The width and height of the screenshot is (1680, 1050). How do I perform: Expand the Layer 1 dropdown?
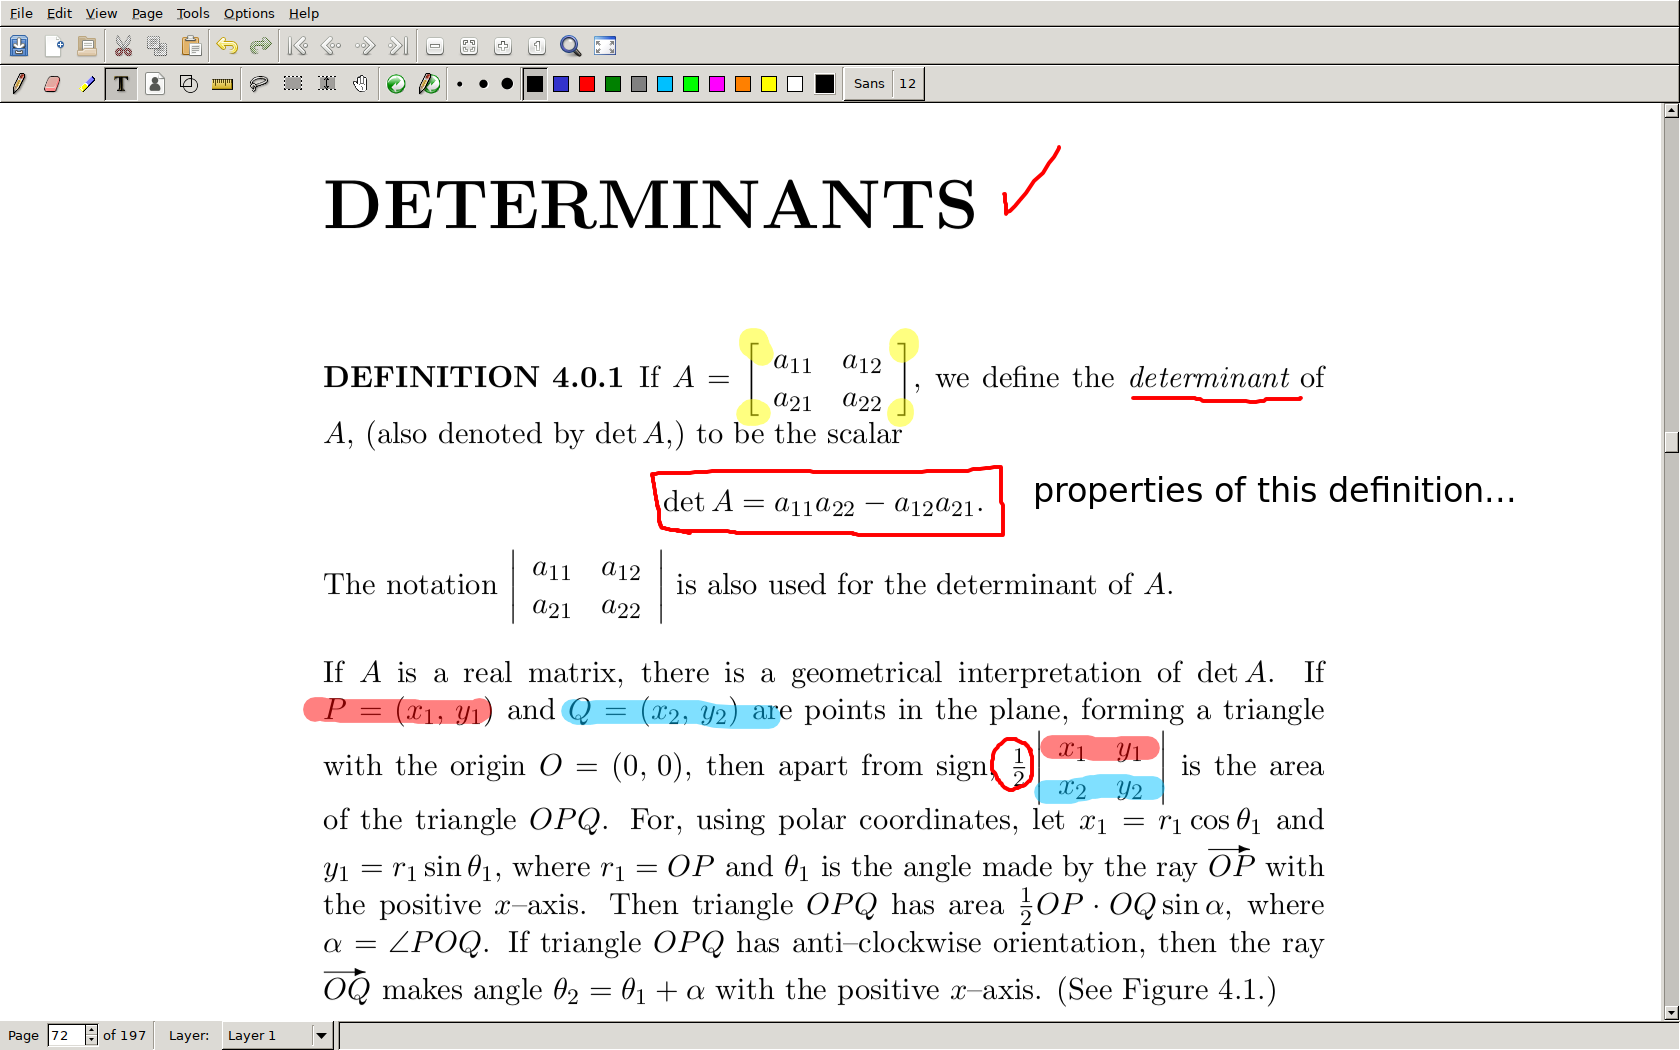click(321, 1035)
